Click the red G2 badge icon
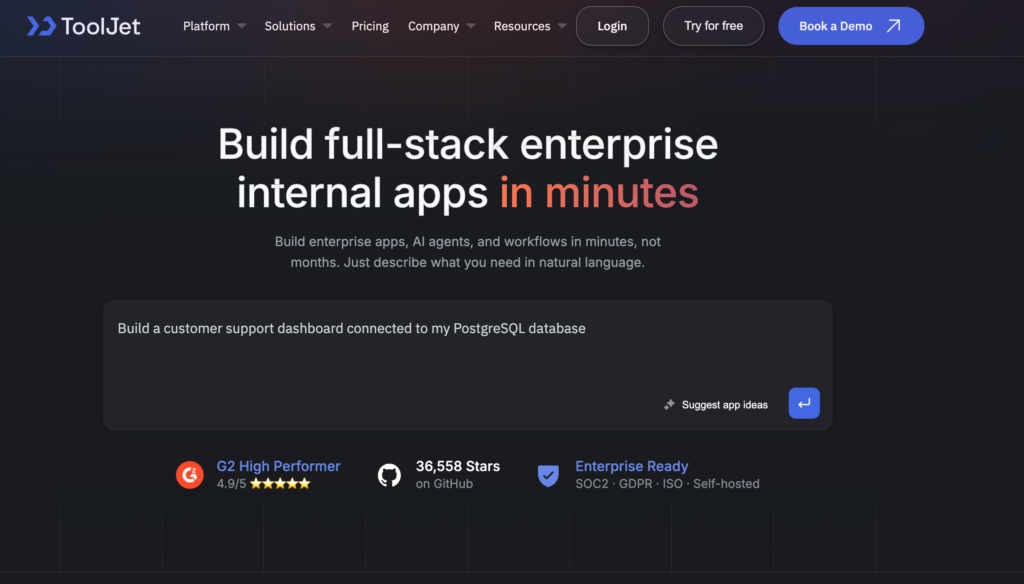This screenshot has width=1024, height=584. point(190,475)
